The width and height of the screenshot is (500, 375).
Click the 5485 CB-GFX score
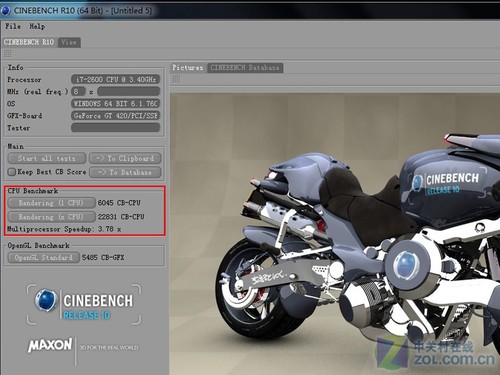(103, 257)
